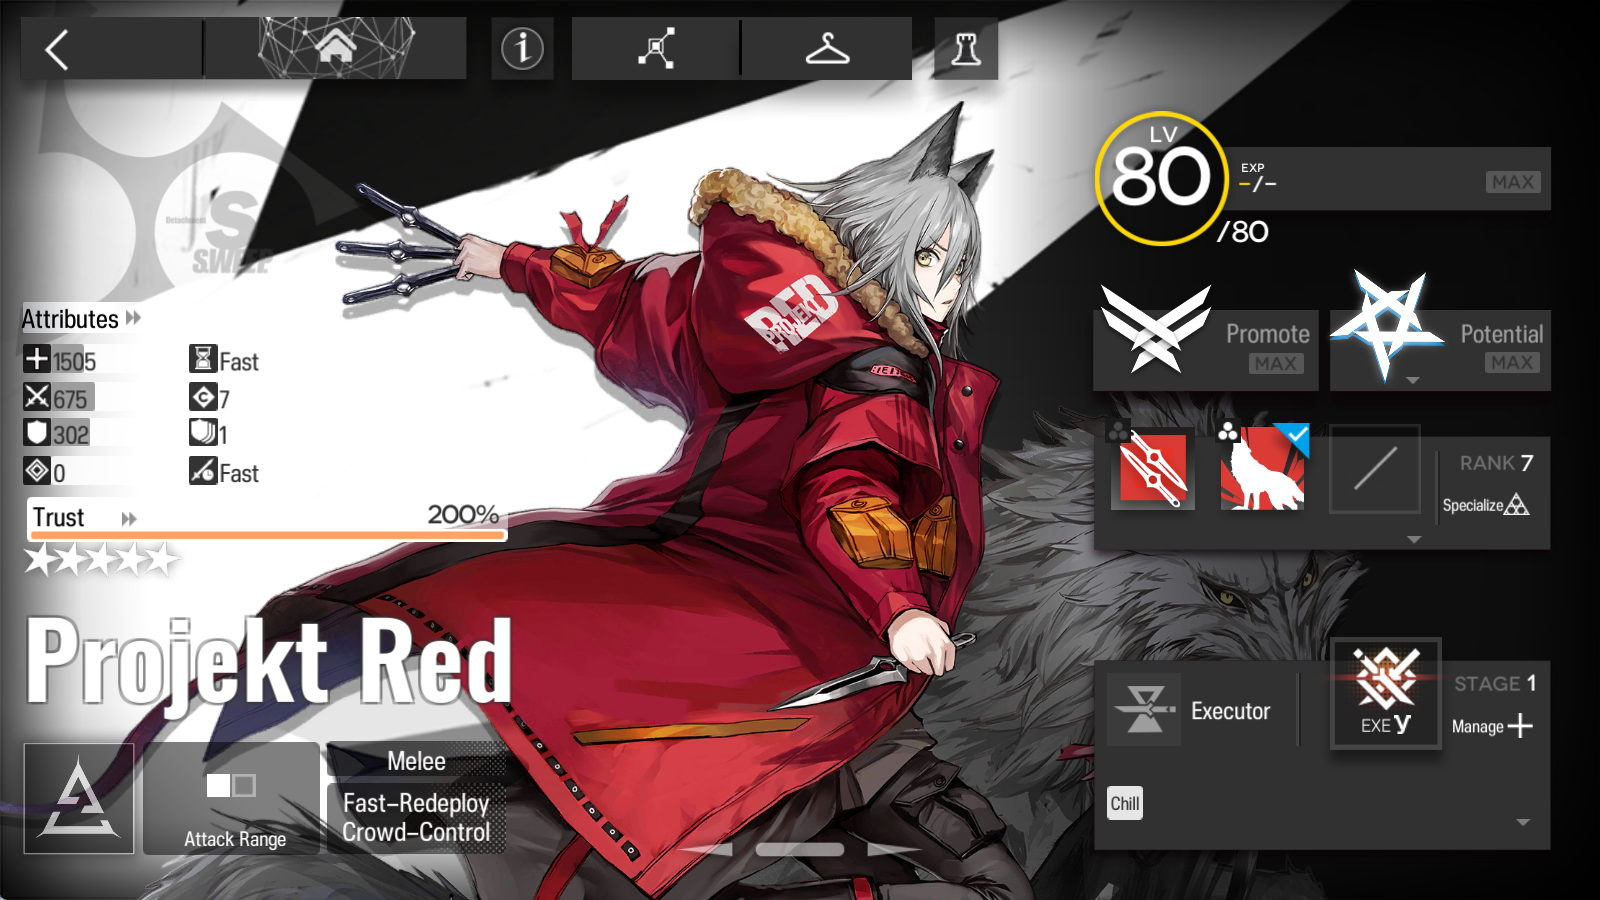Open the Executor branch description
This screenshot has height=900, width=1600.
pos(1230,711)
